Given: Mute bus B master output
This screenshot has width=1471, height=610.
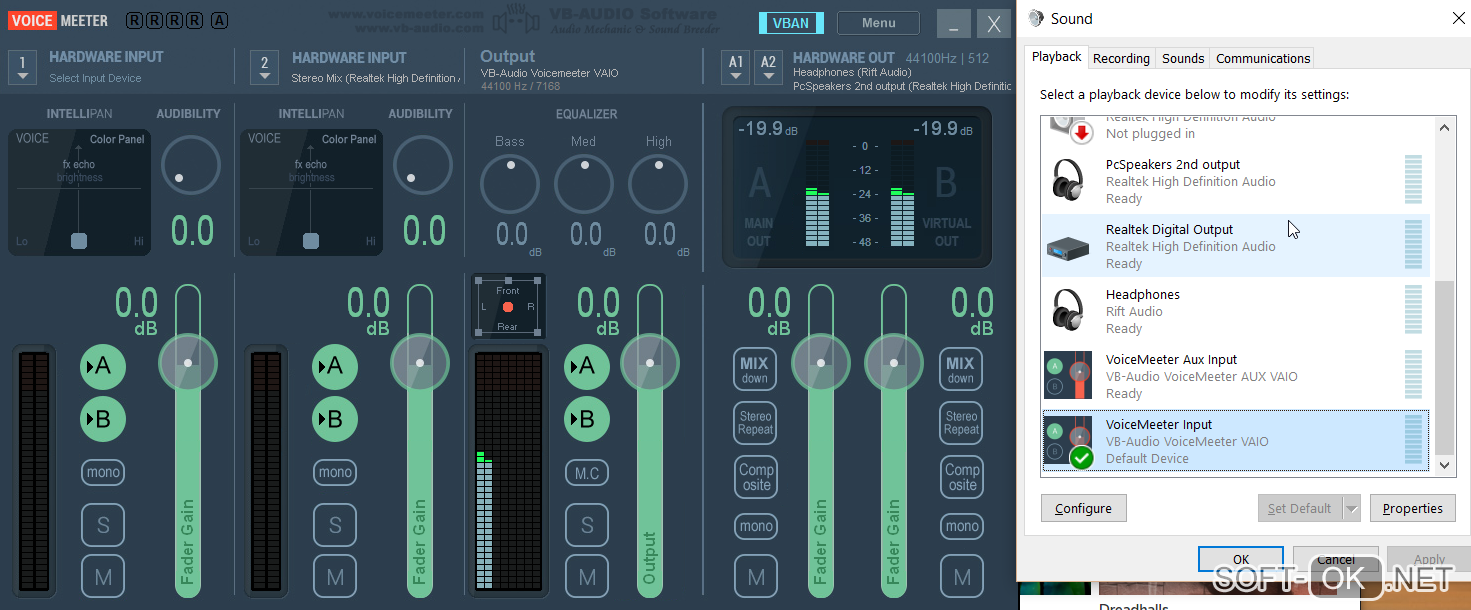Looking at the screenshot, I should pyautogui.click(x=961, y=577).
